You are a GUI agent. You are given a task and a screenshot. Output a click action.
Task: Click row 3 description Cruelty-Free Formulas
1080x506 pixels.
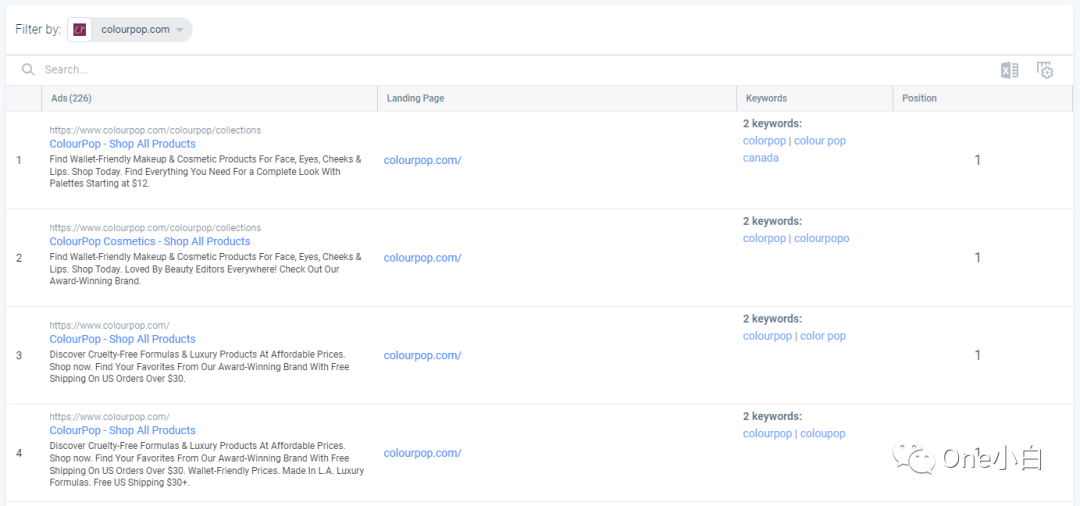click(200, 367)
